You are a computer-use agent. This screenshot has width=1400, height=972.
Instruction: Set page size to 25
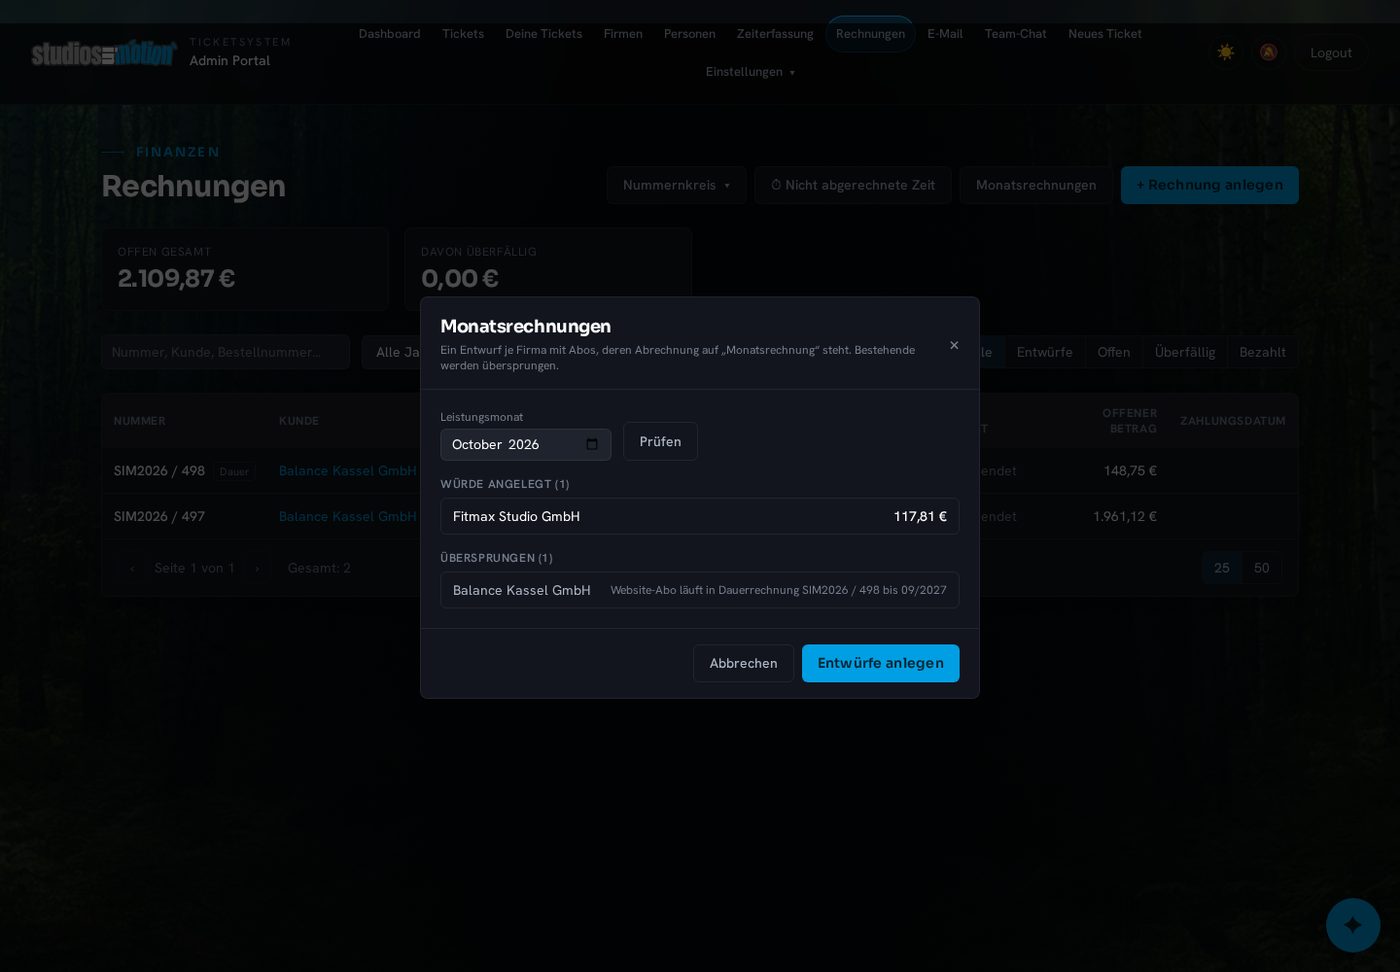click(x=1222, y=568)
